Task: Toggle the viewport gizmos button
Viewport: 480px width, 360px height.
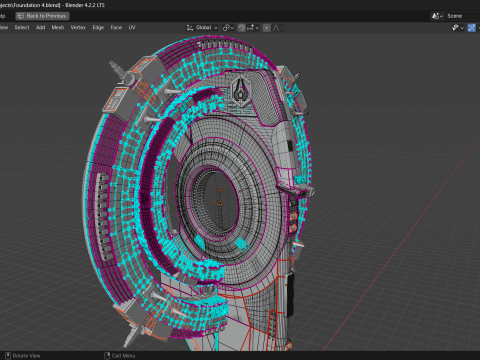Action: point(471,28)
